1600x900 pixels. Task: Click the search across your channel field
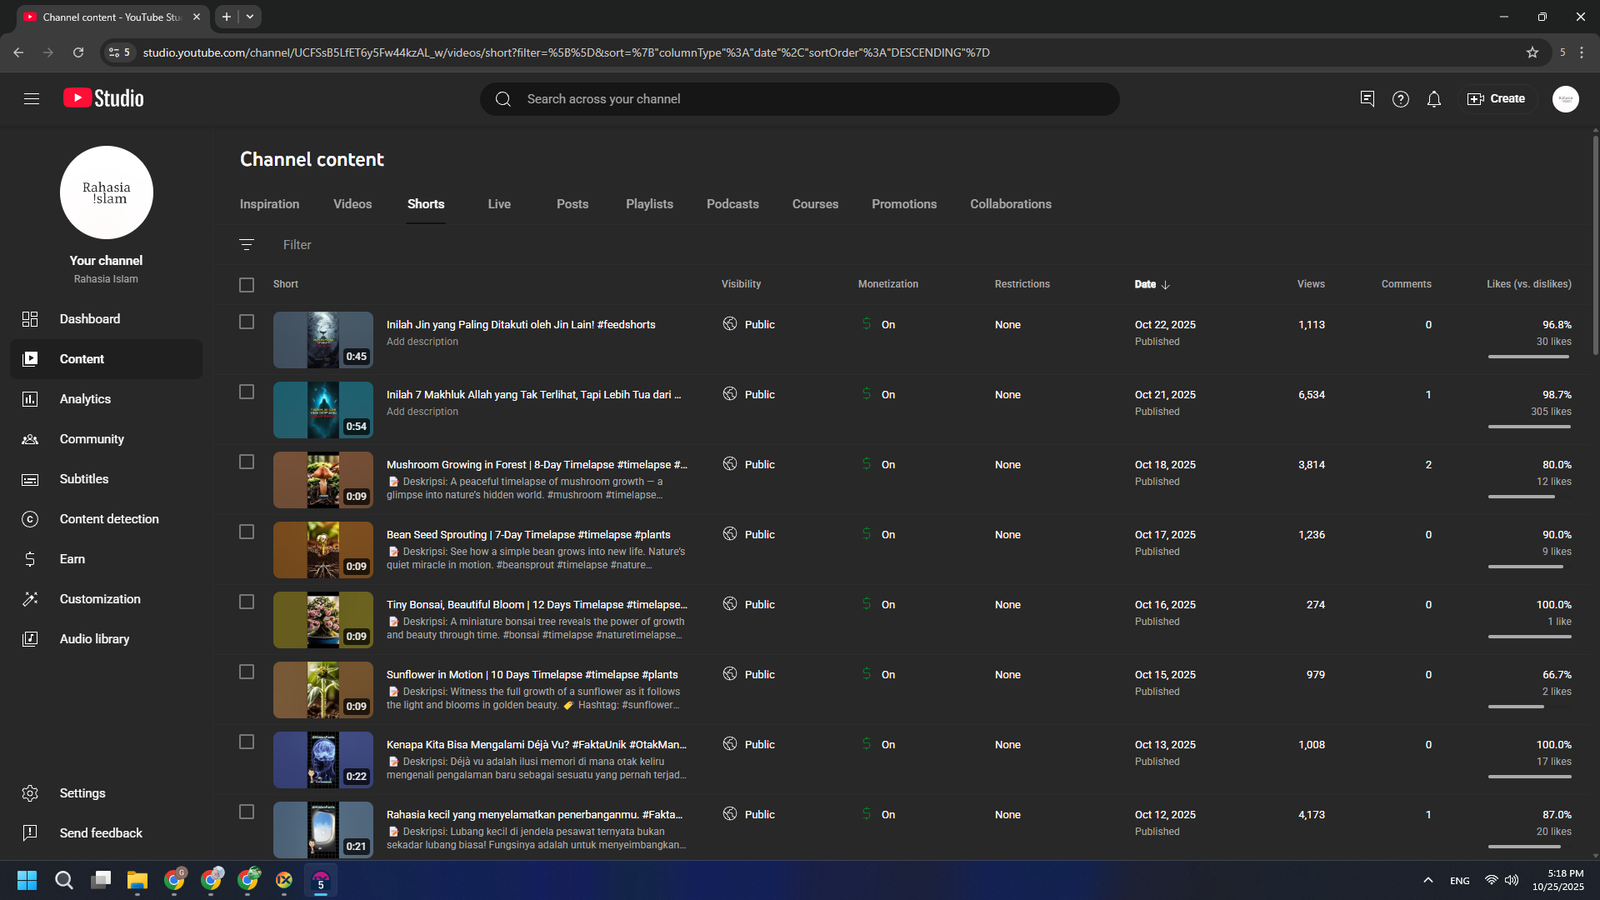[800, 99]
